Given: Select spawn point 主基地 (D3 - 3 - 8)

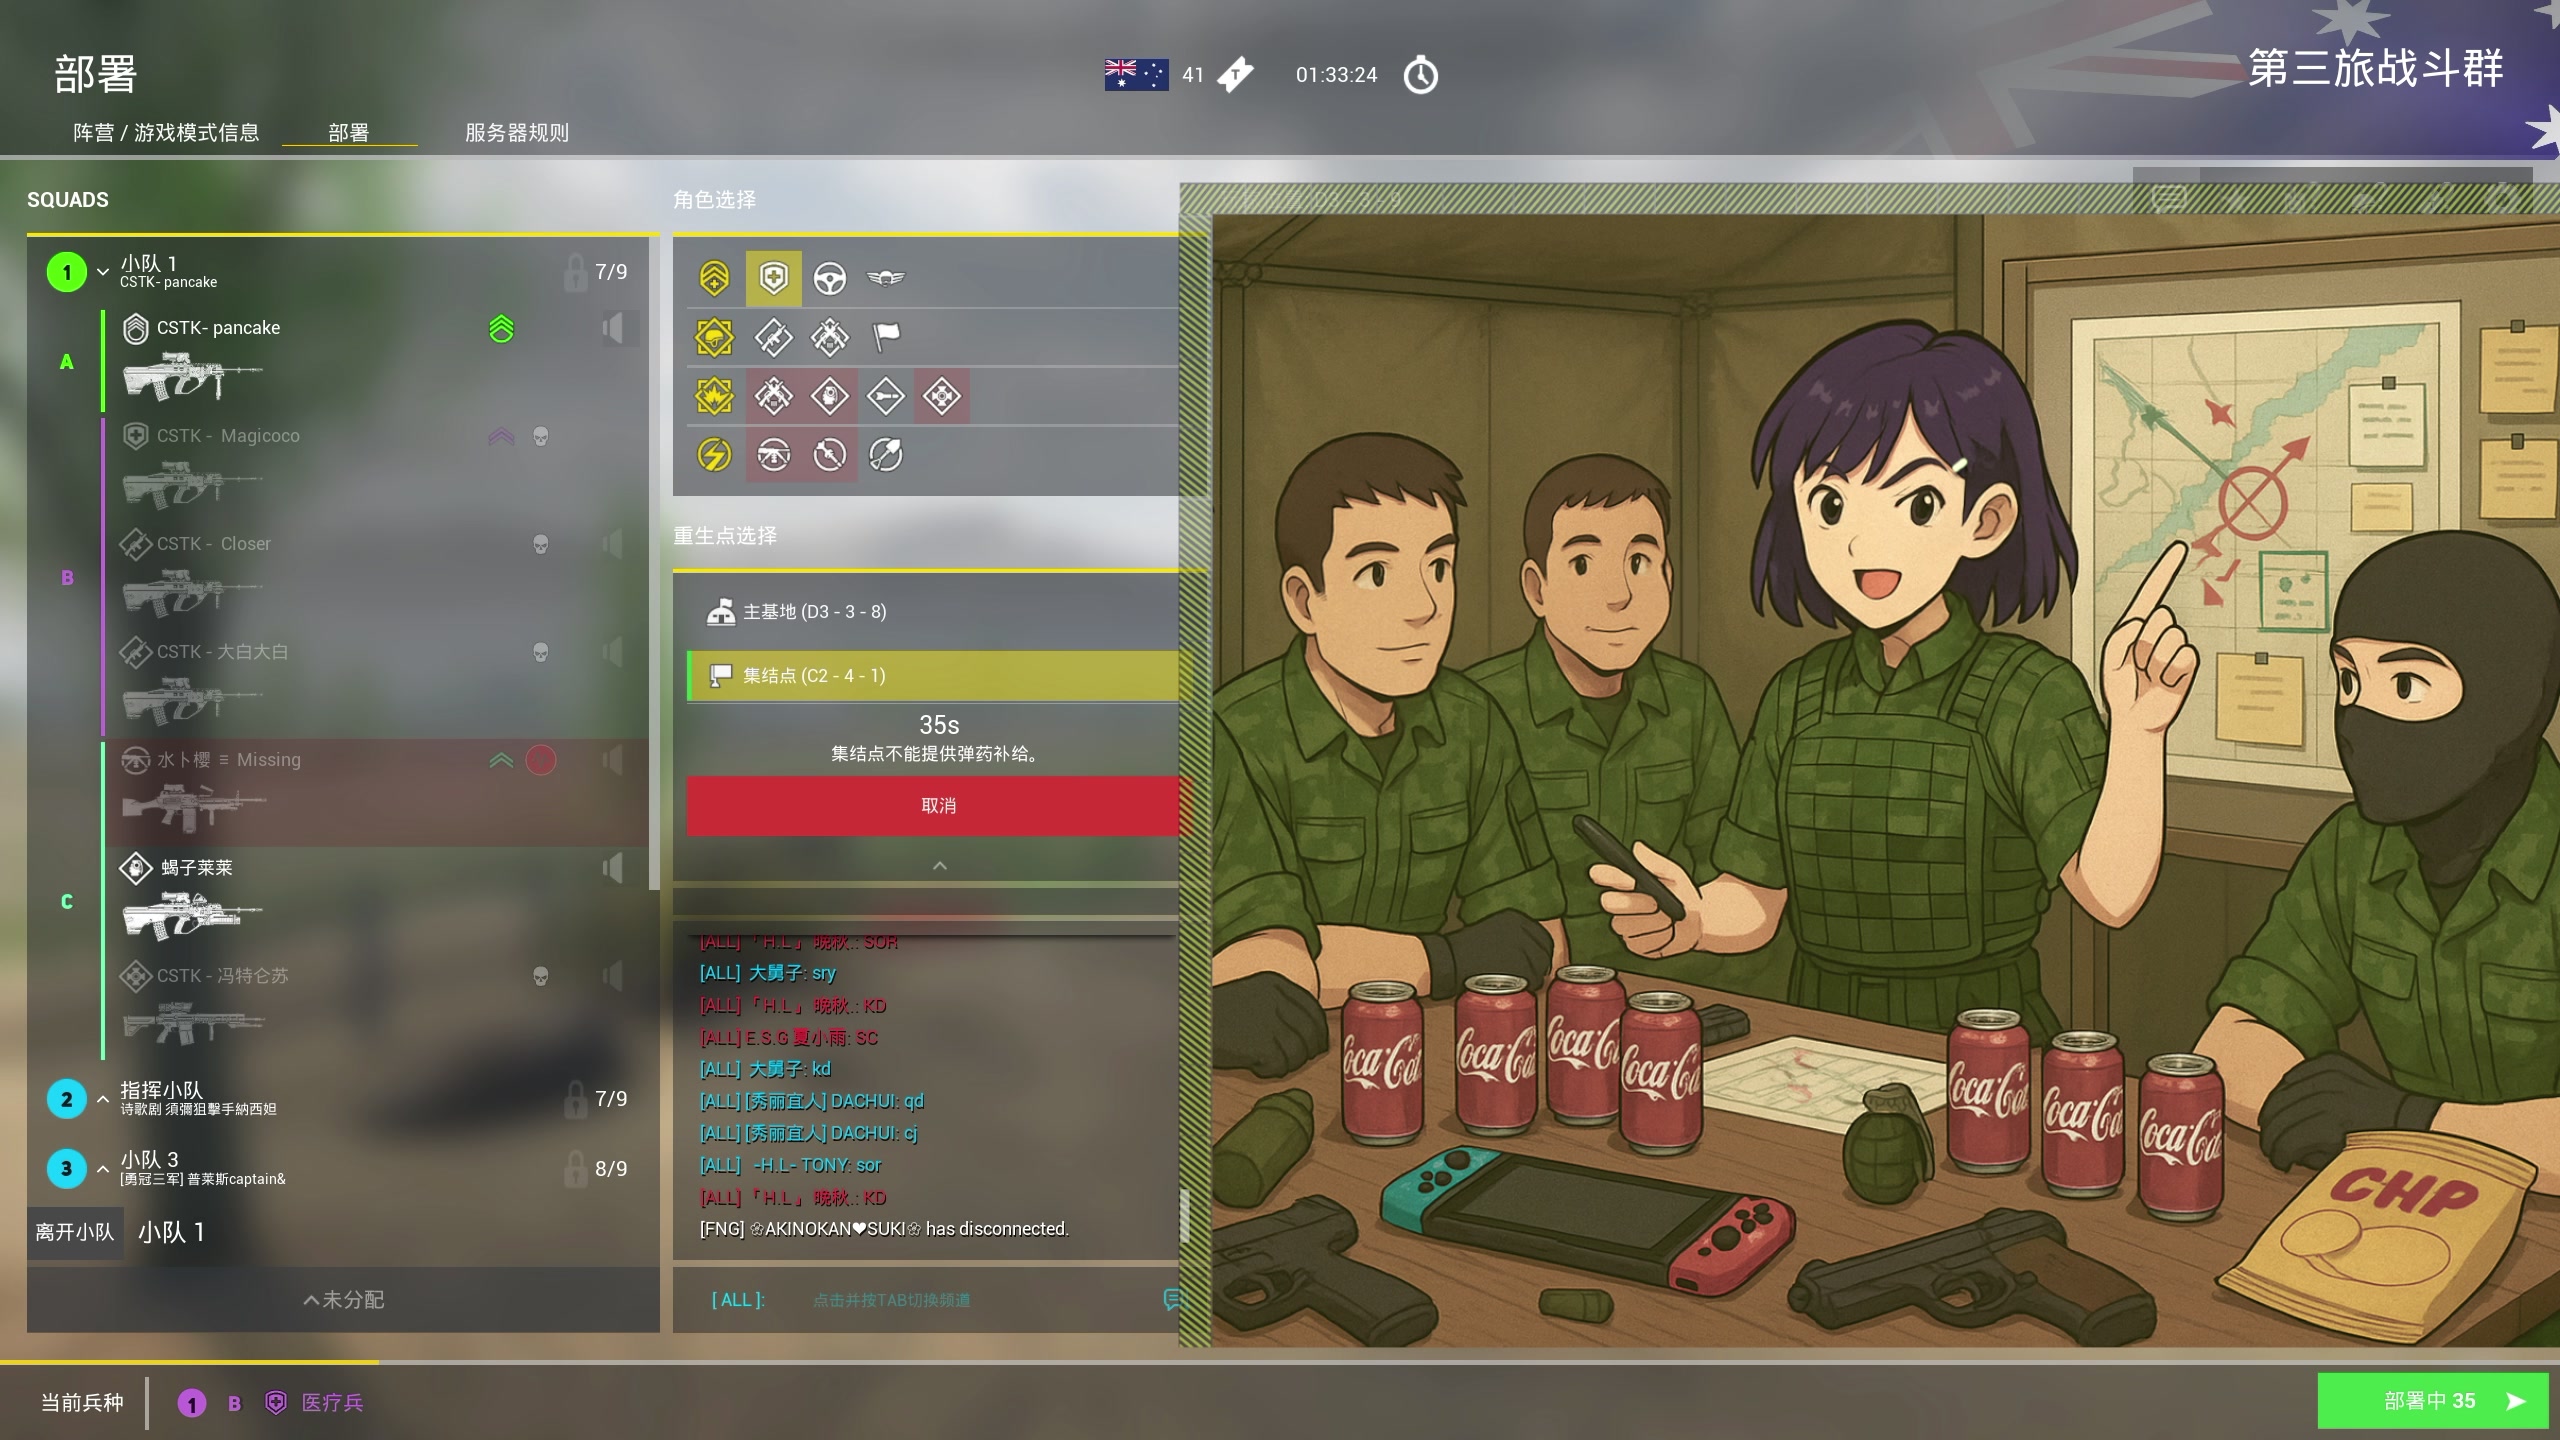Looking at the screenshot, I should click(932, 611).
